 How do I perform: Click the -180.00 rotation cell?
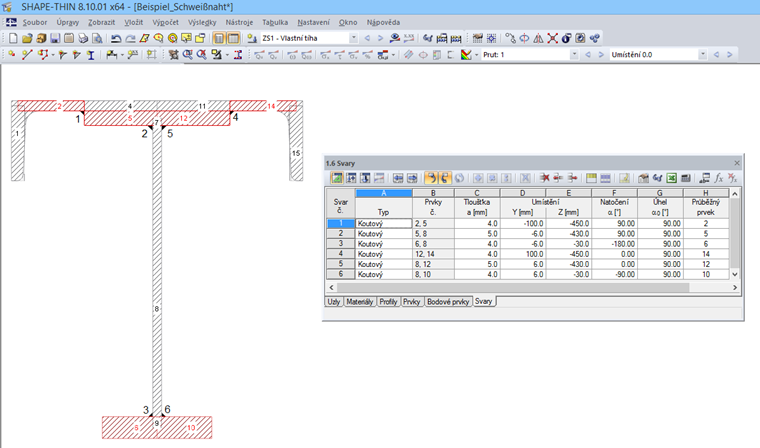pyautogui.click(x=615, y=244)
